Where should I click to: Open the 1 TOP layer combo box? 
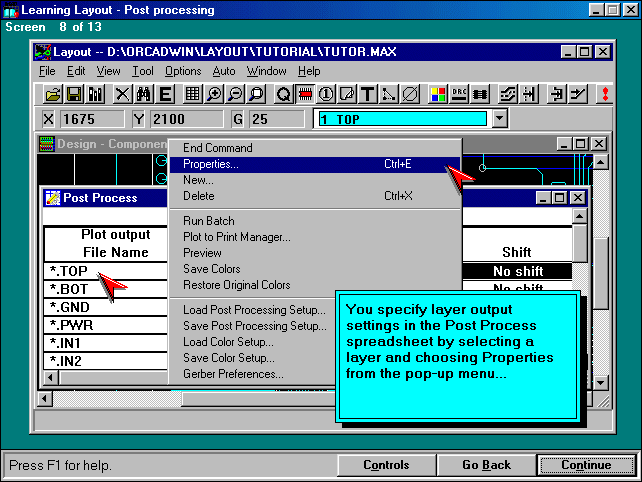402,119
